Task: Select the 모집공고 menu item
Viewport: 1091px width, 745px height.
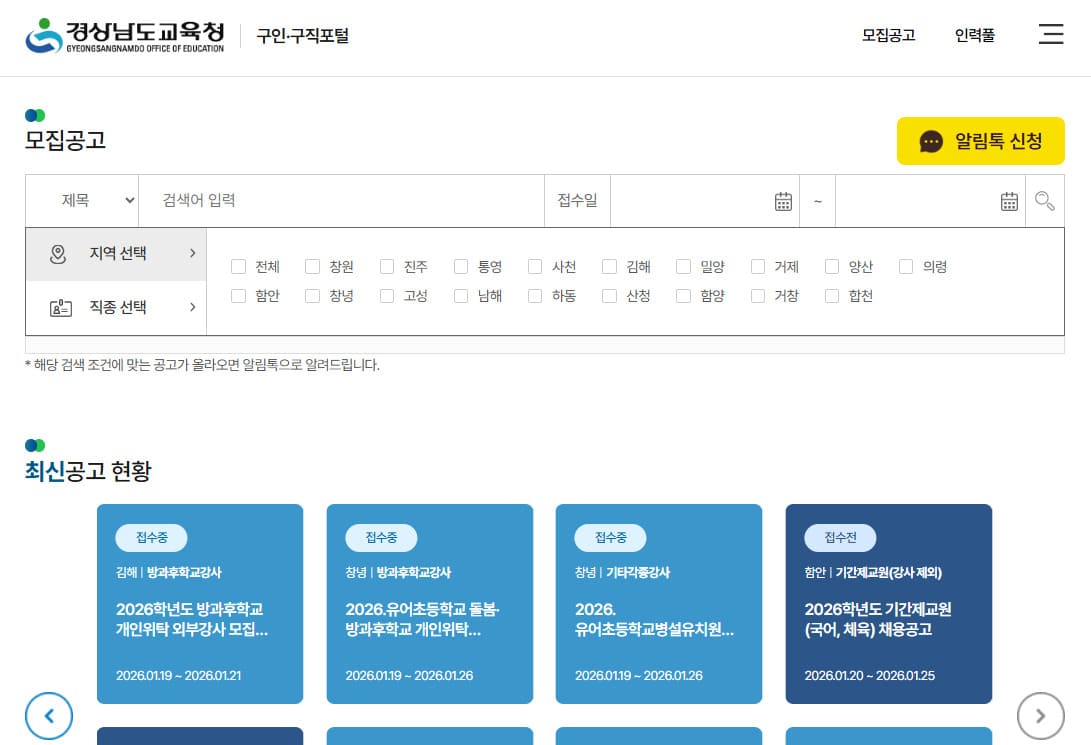Action: 888,33
